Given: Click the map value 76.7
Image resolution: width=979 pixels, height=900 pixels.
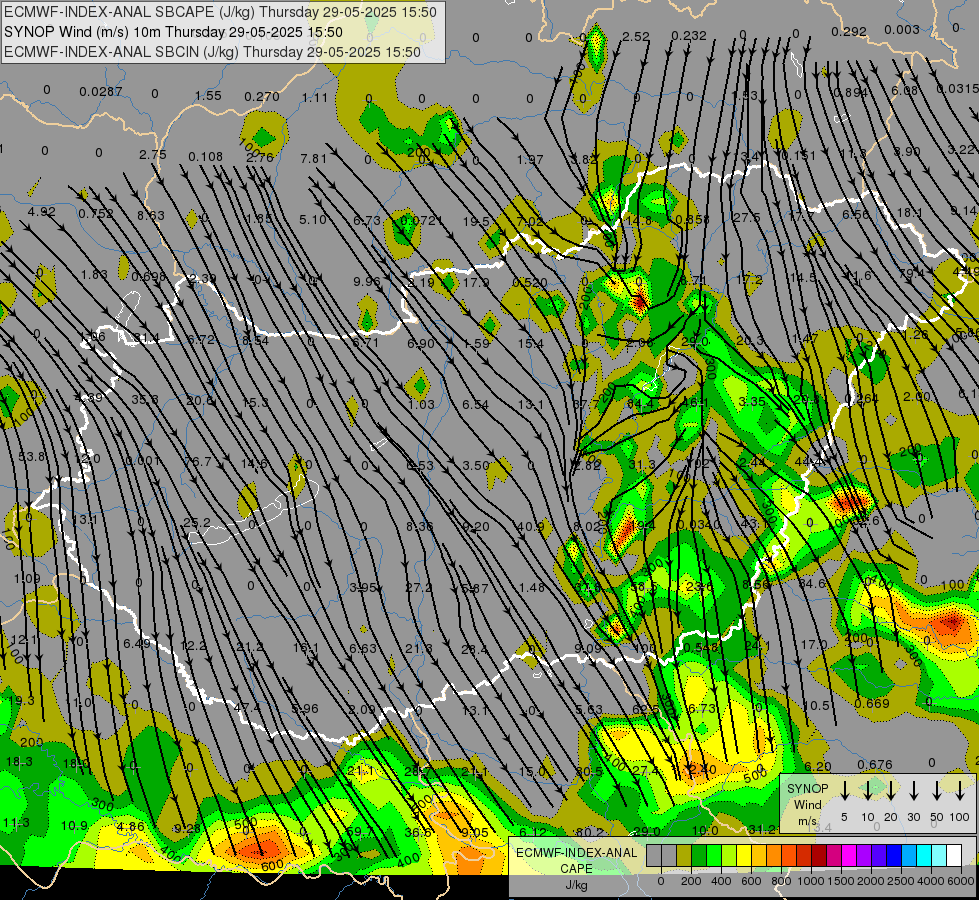Looking at the screenshot, I should pos(198,462).
